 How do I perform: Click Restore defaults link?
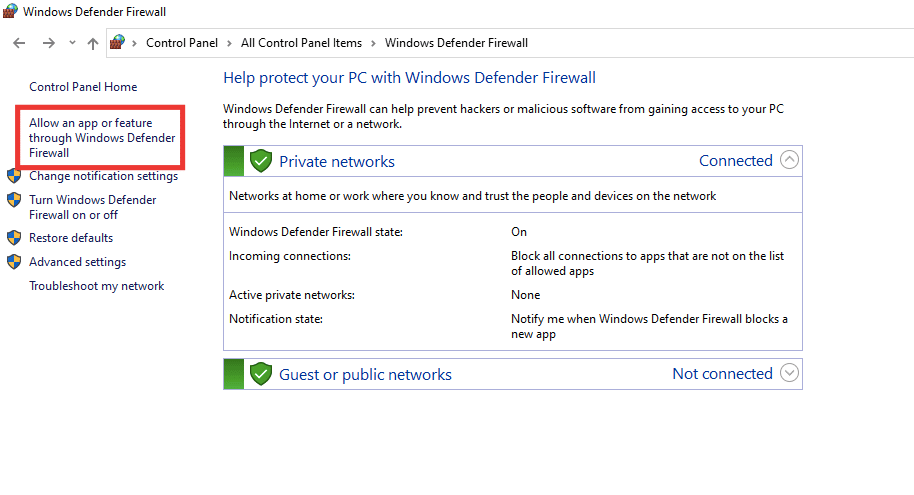click(x=71, y=238)
